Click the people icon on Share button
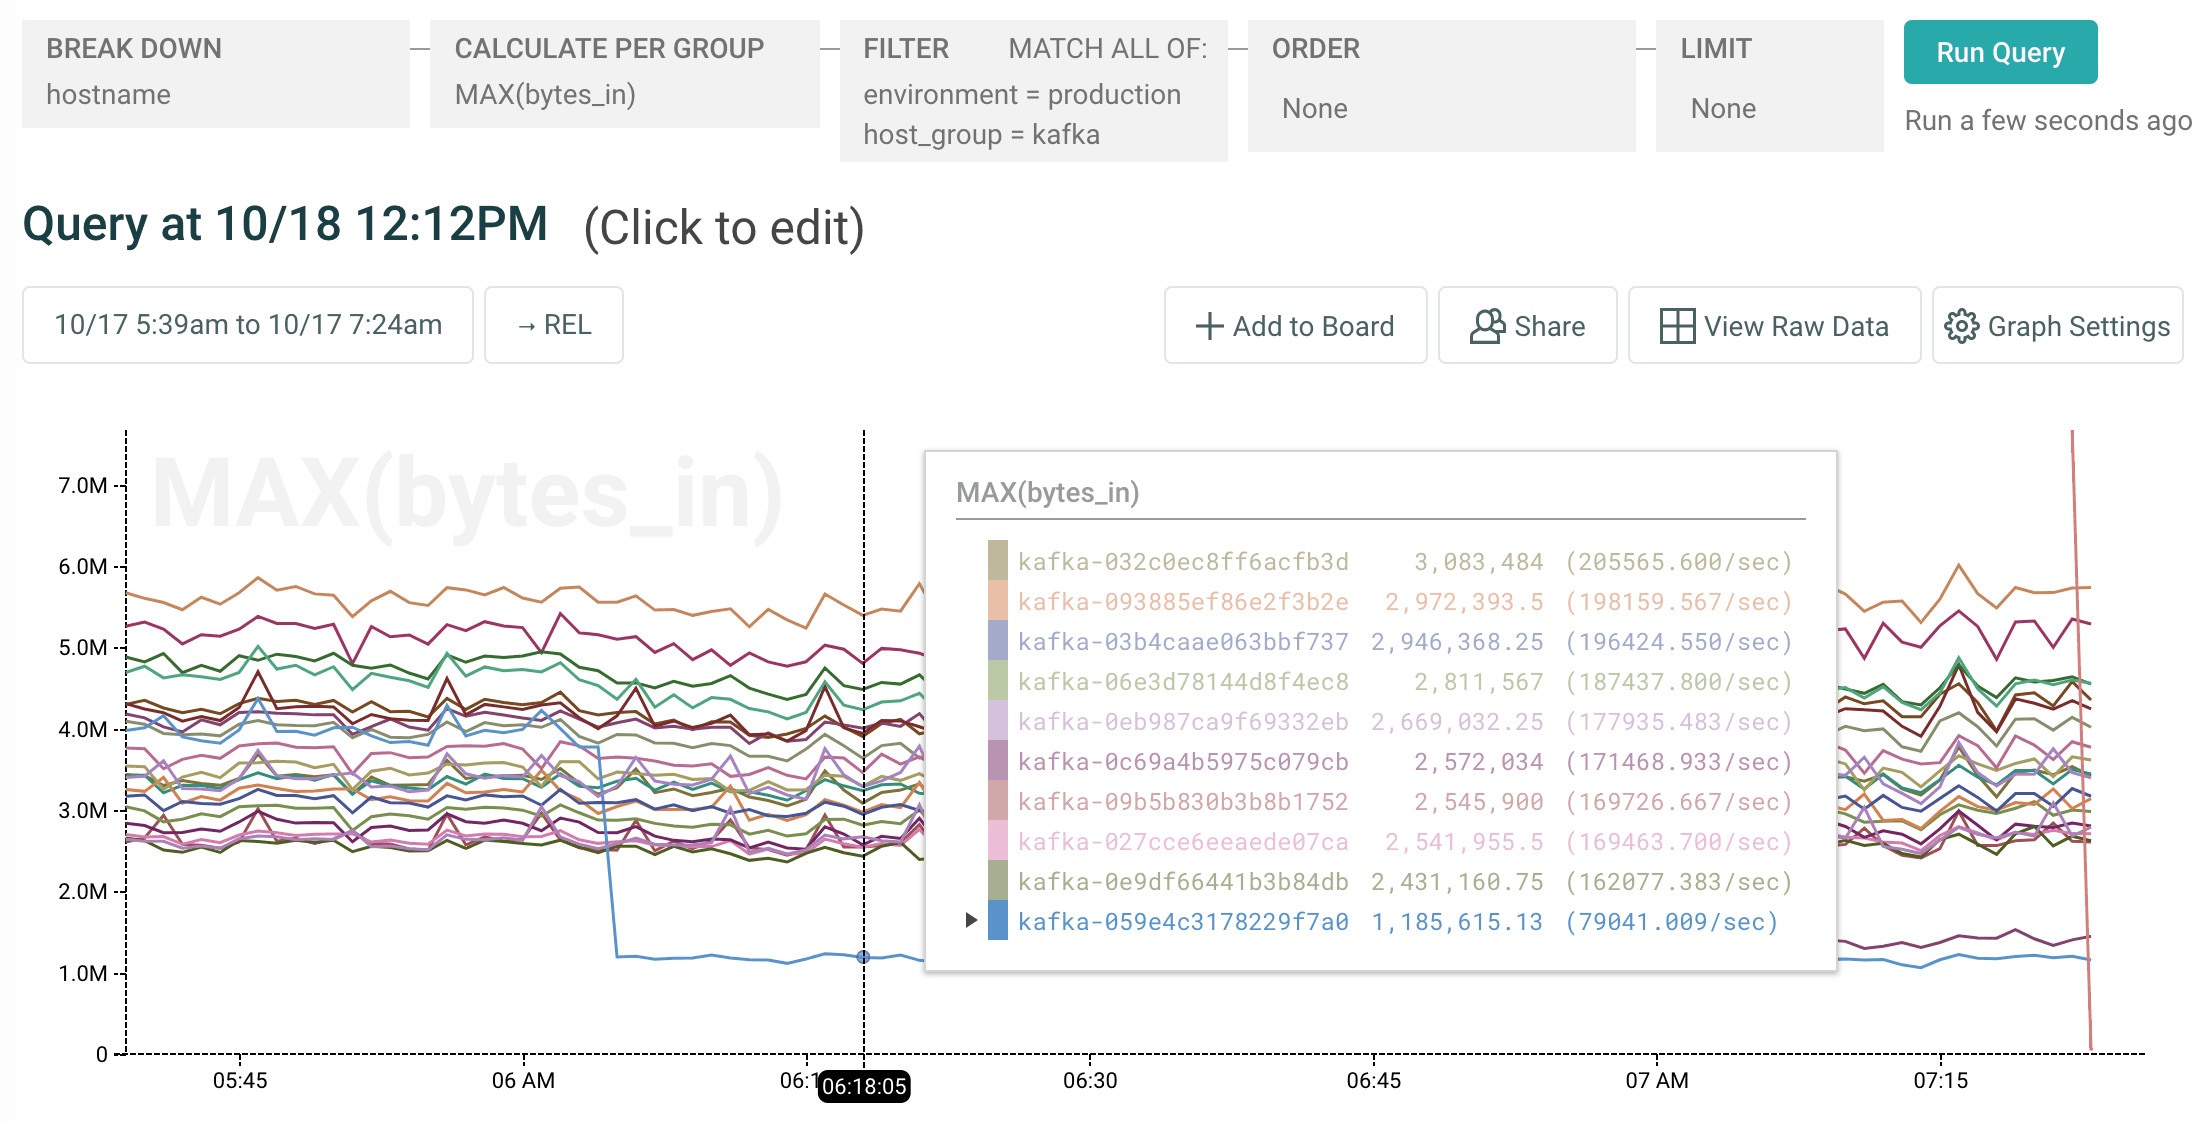The image size is (2212, 1122). point(1487,326)
